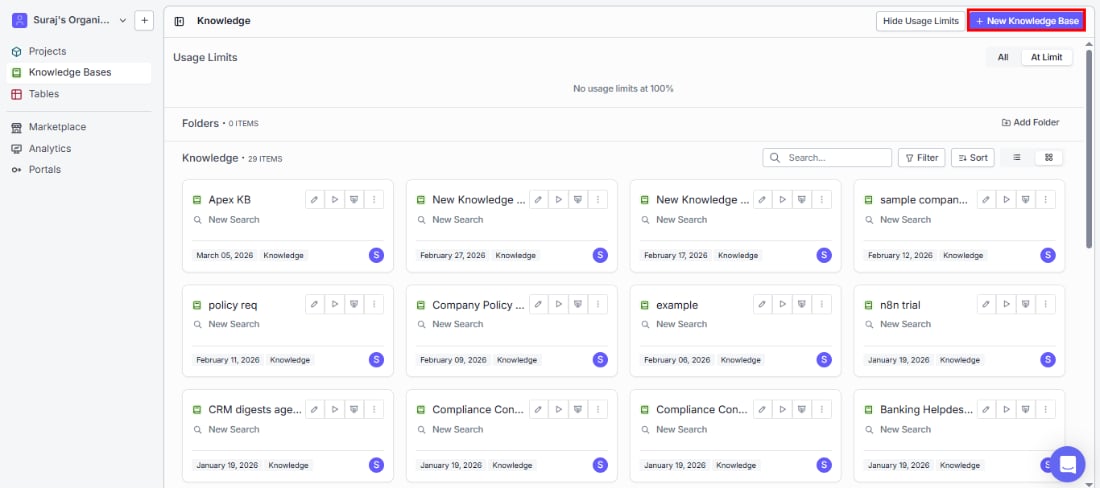Screen dimensions: 1100x490
Task: Click the knowledge Search field
Action: point(827,158)
